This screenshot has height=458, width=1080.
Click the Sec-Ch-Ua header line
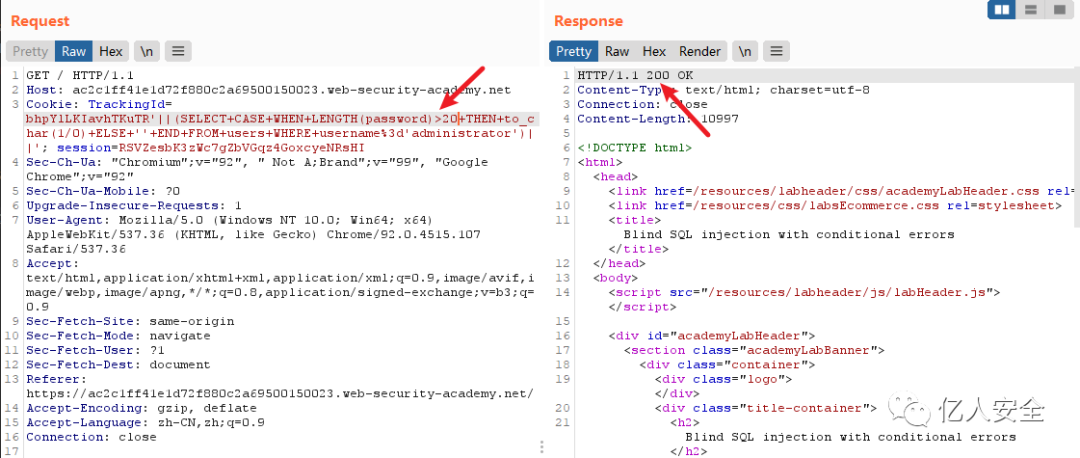pos(257,169)
